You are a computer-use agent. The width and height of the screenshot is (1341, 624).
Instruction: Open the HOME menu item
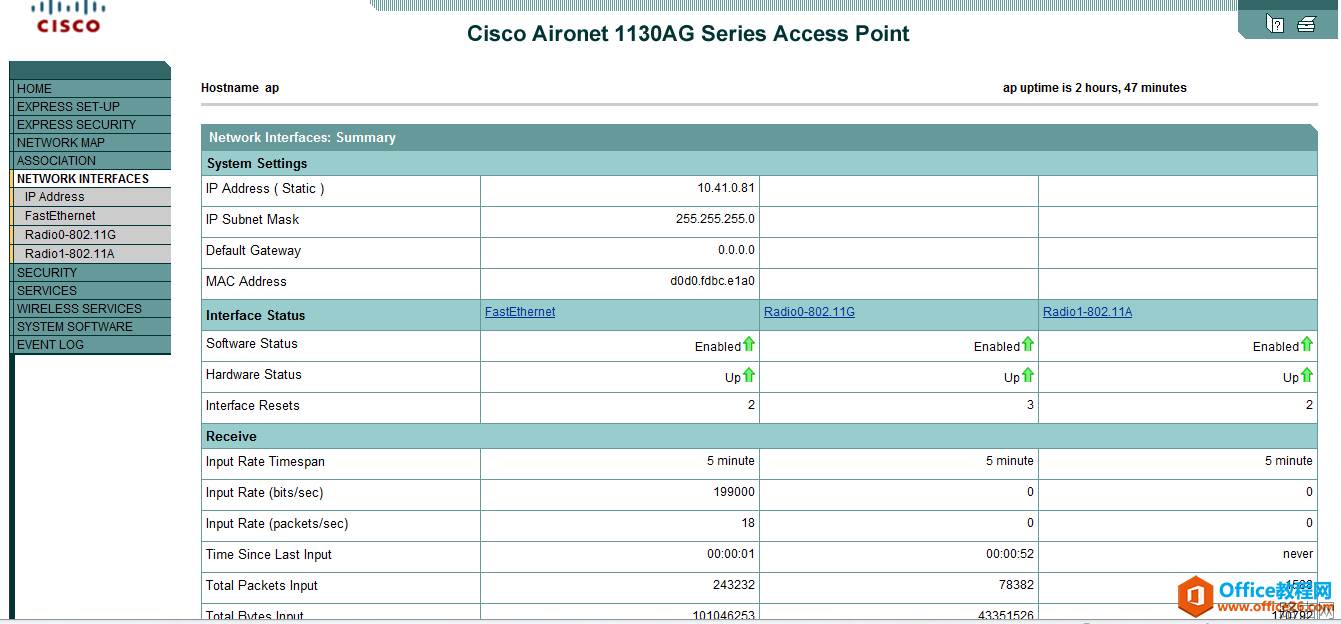click(x=91, y=88)
